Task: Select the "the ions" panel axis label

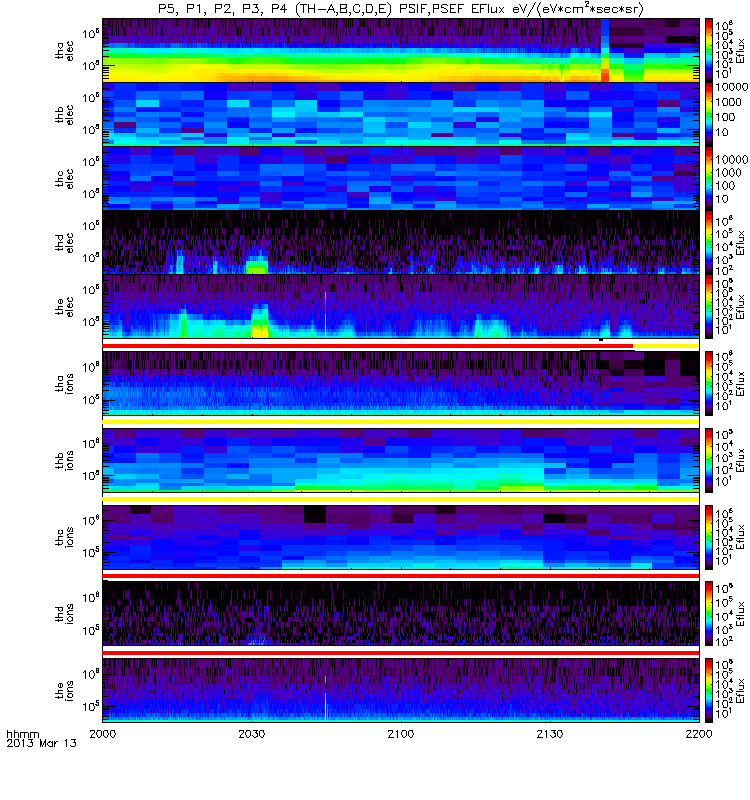Action: (64, 690)
